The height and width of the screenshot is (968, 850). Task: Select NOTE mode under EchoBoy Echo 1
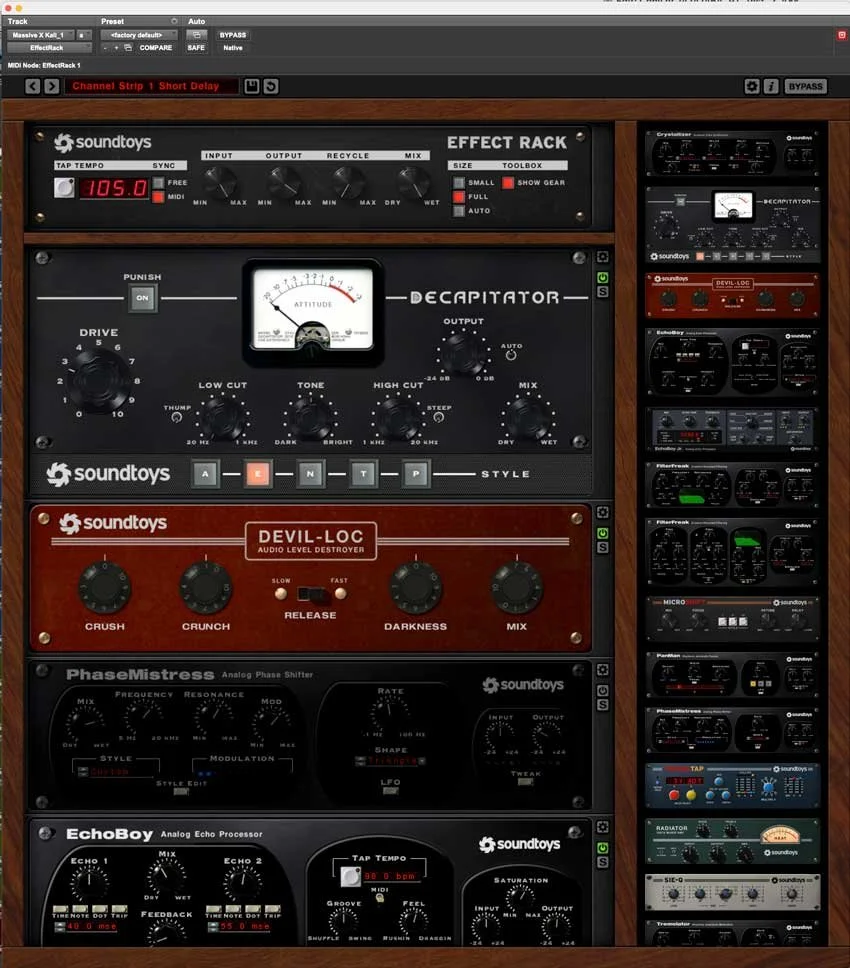(80, 909)
